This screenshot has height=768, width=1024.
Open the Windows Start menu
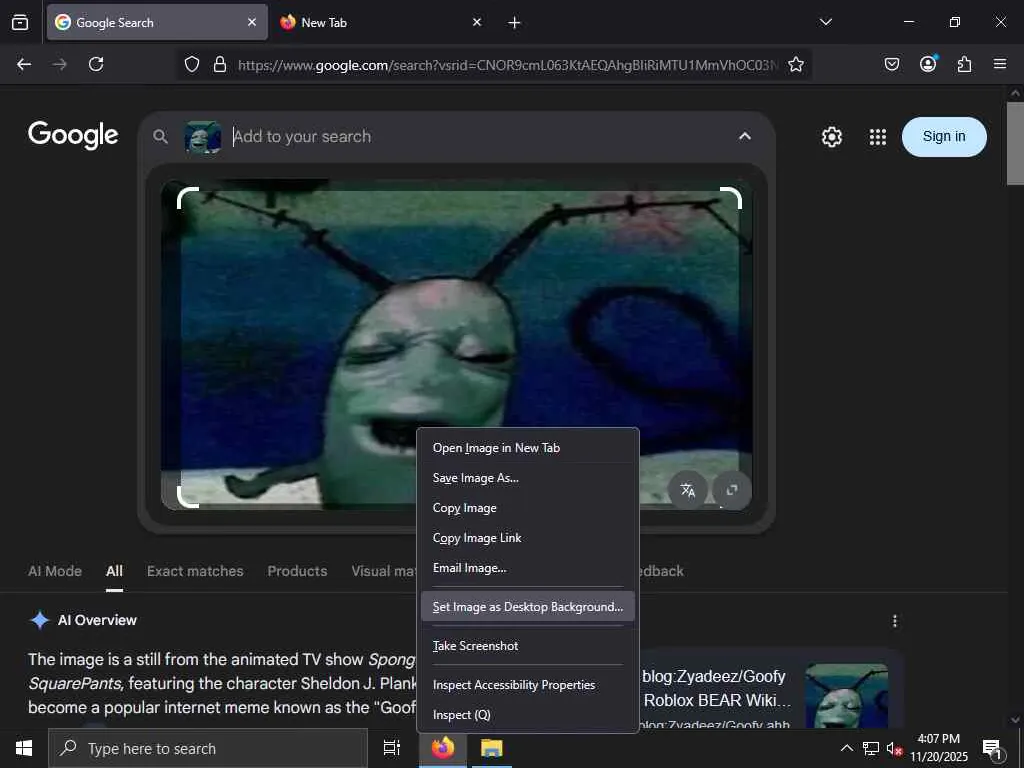pos(24,748)
